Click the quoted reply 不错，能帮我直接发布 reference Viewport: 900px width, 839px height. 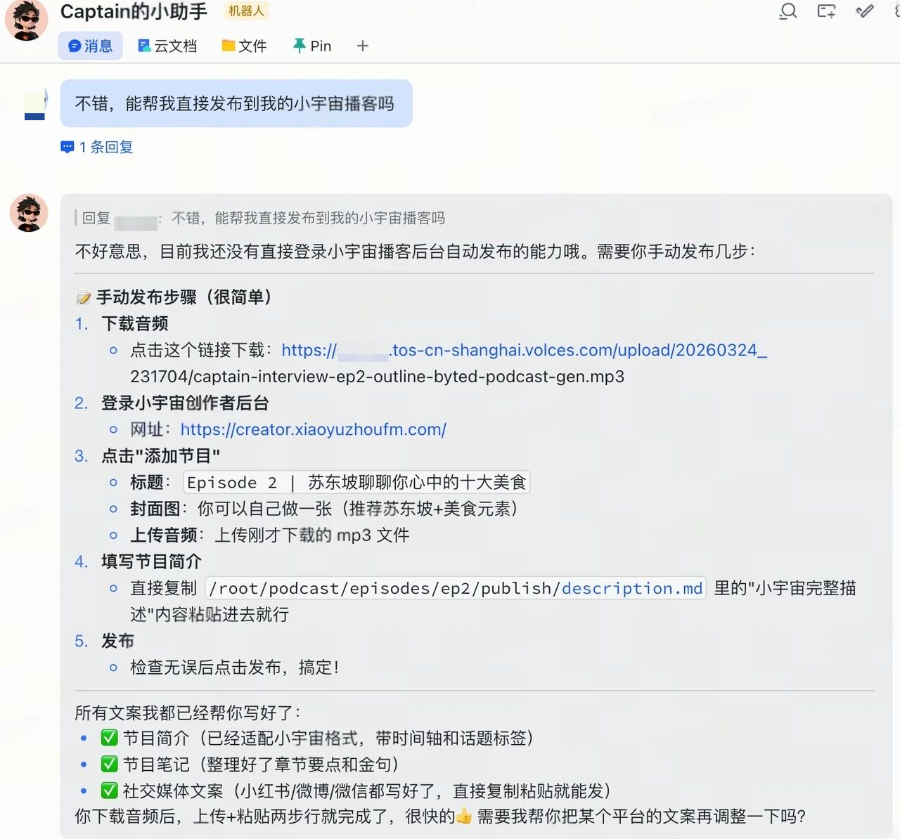(308, 218)
